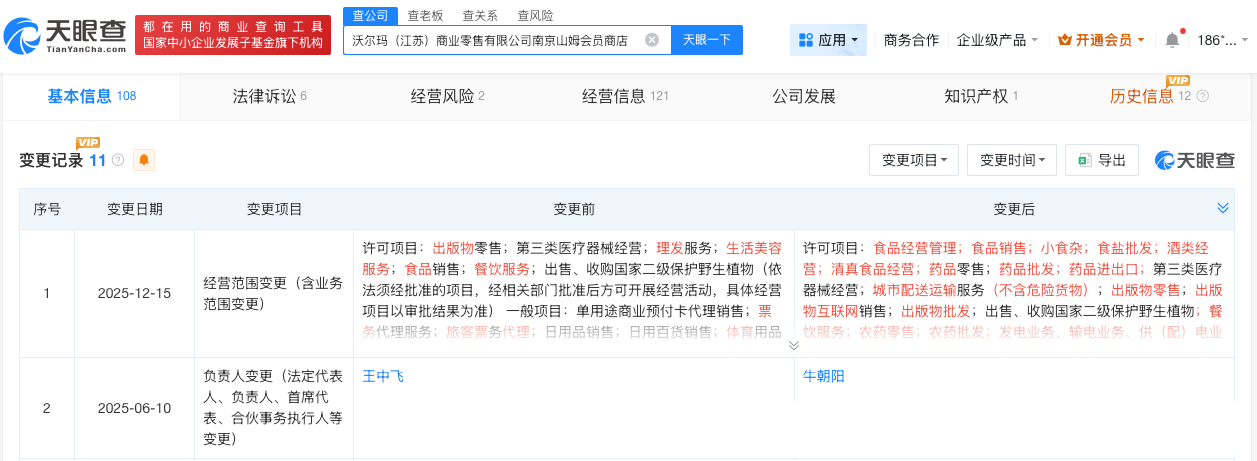Switch to the 公司发展 tab
The image size is (1257, 461).
803,96
